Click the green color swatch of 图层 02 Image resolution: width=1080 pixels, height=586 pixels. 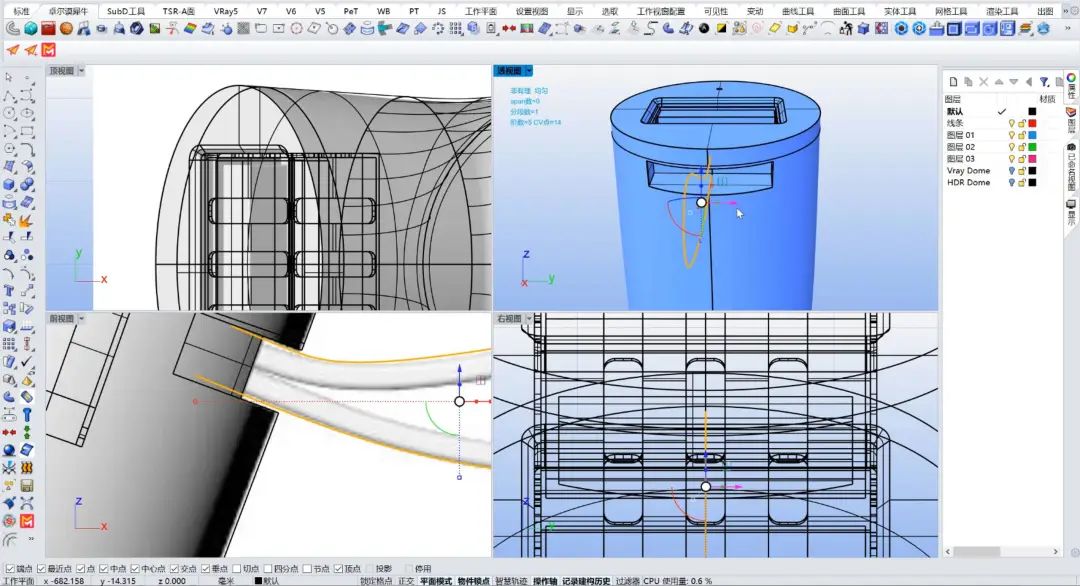point(1033,147)
